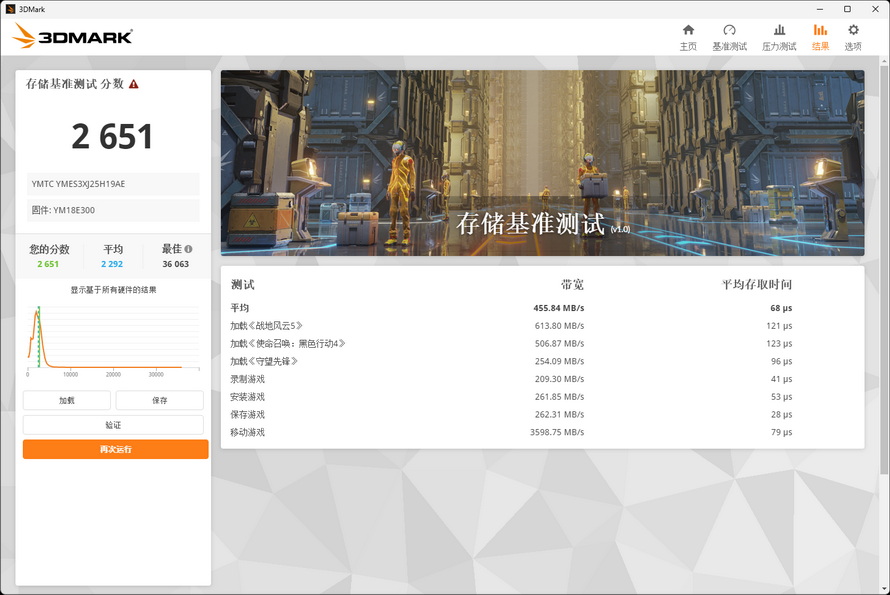This screenshot has width=890, height=595.
Task: Click access time value 68 µs
Action: click(781, 308)
